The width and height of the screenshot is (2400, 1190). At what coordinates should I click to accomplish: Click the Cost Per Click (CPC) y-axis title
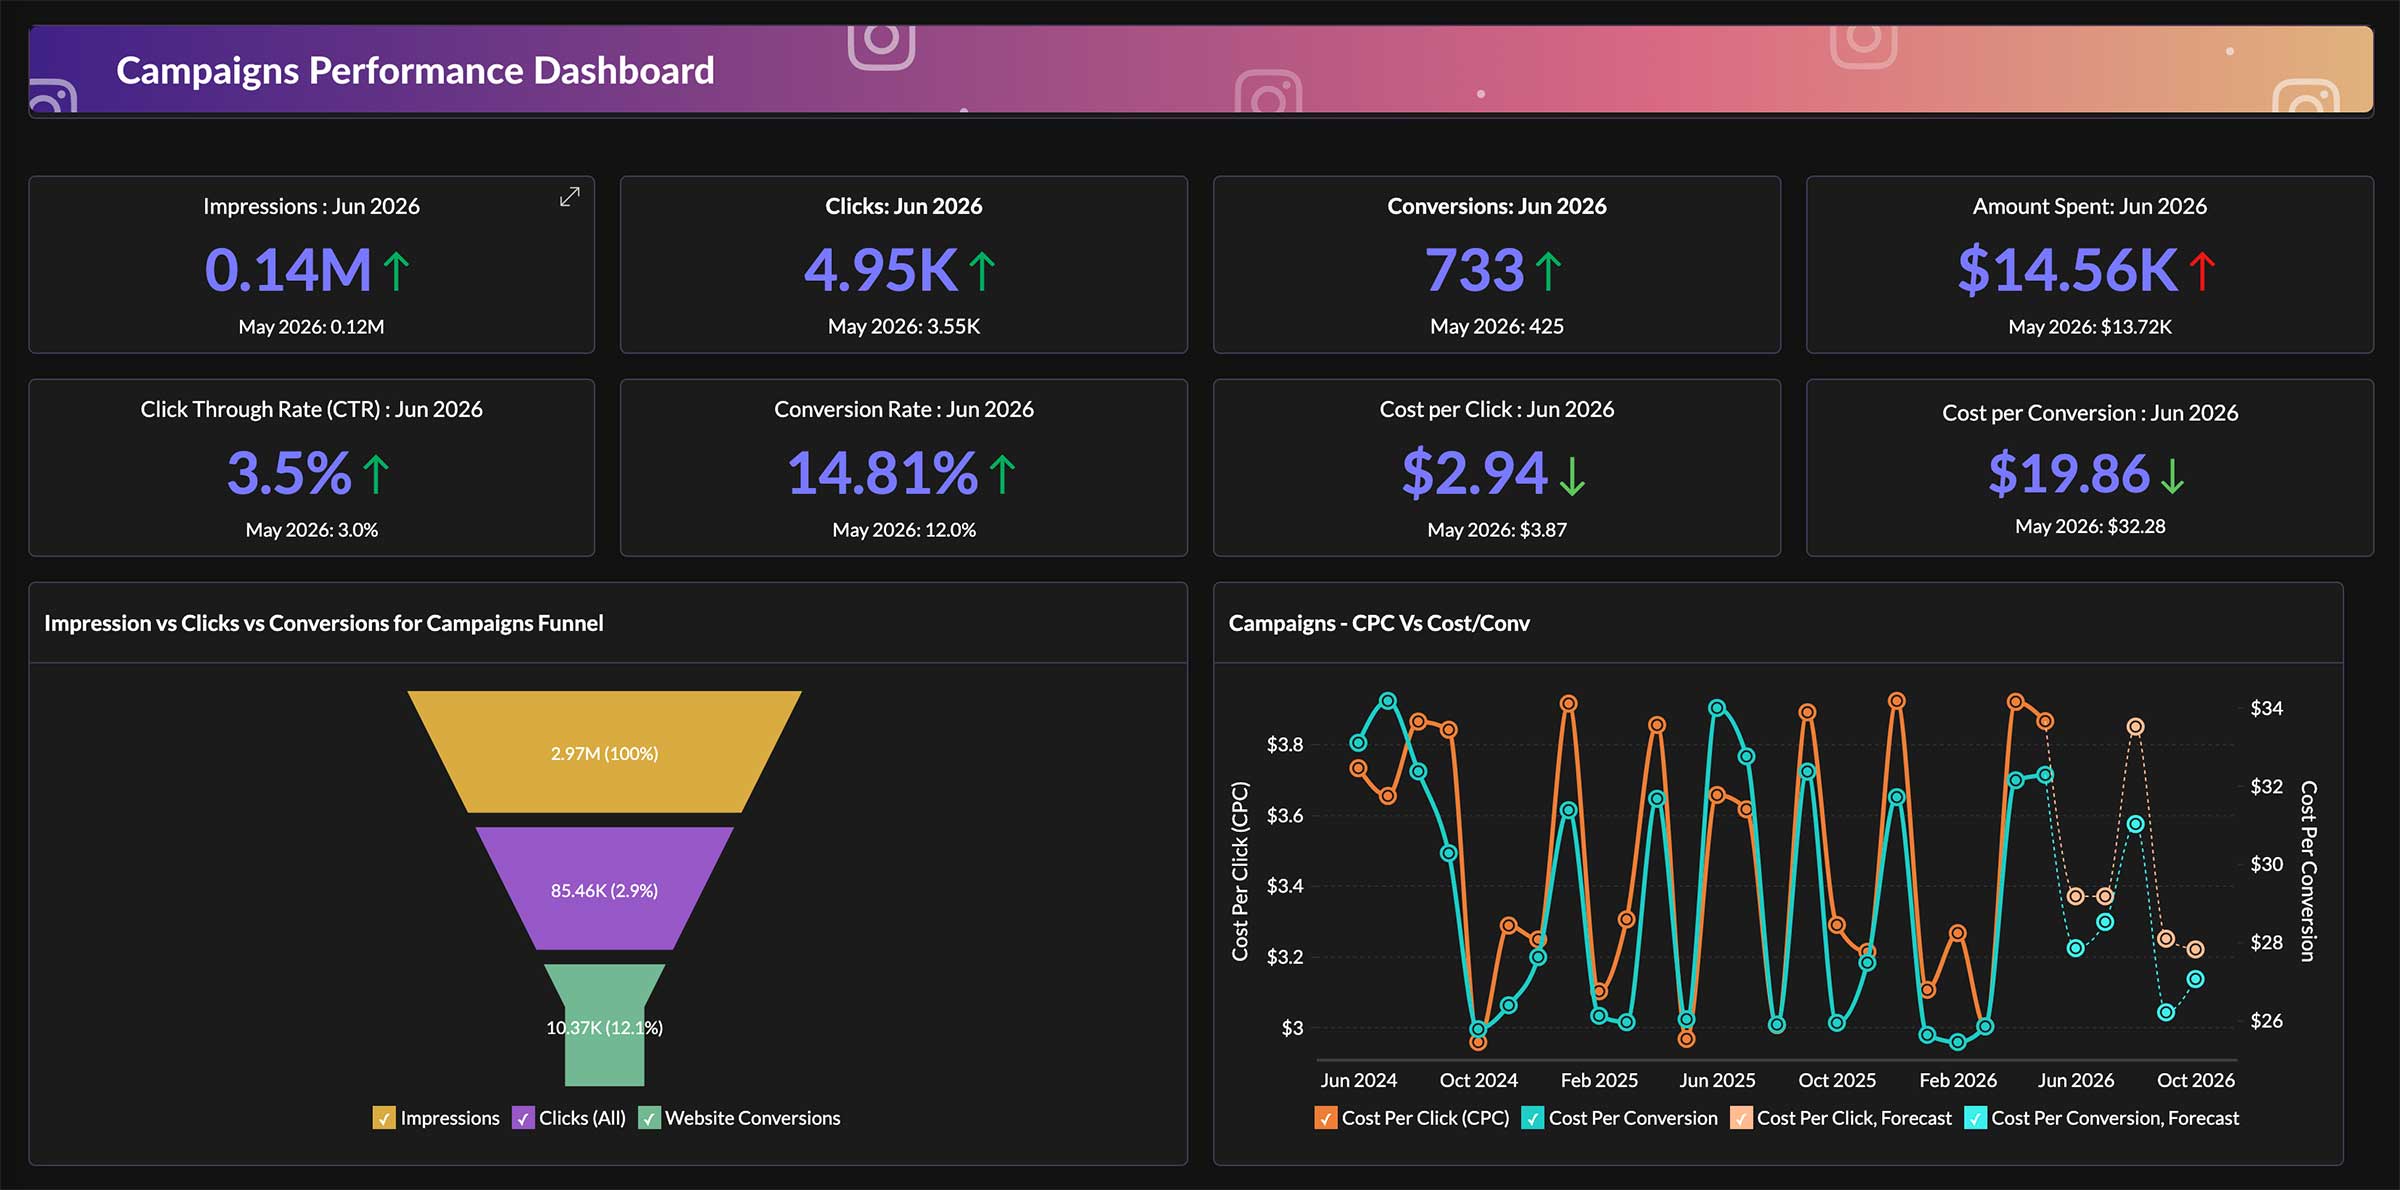(x=1240, y=871)
